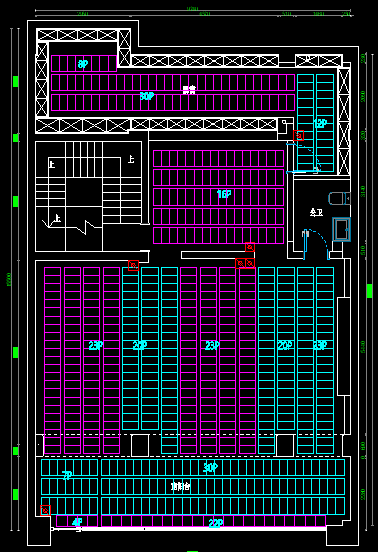
Task: Select the 上 label right of the staircase
Action: tap(131, 159)
